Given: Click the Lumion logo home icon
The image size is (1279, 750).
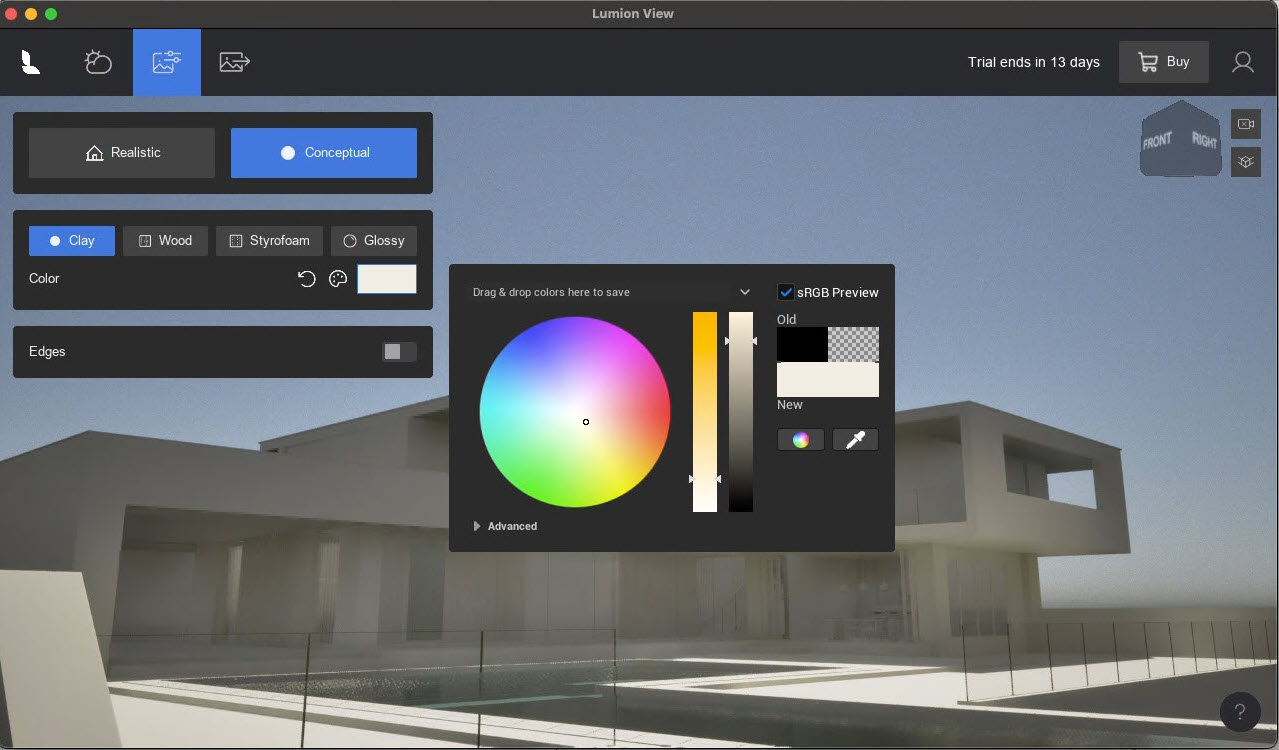Looking at the screenshot, I should 31,62.
